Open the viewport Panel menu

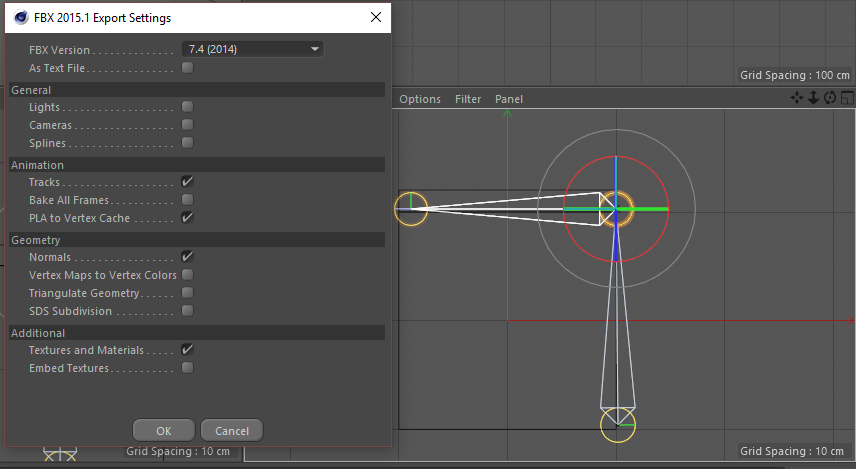[509, 99]
